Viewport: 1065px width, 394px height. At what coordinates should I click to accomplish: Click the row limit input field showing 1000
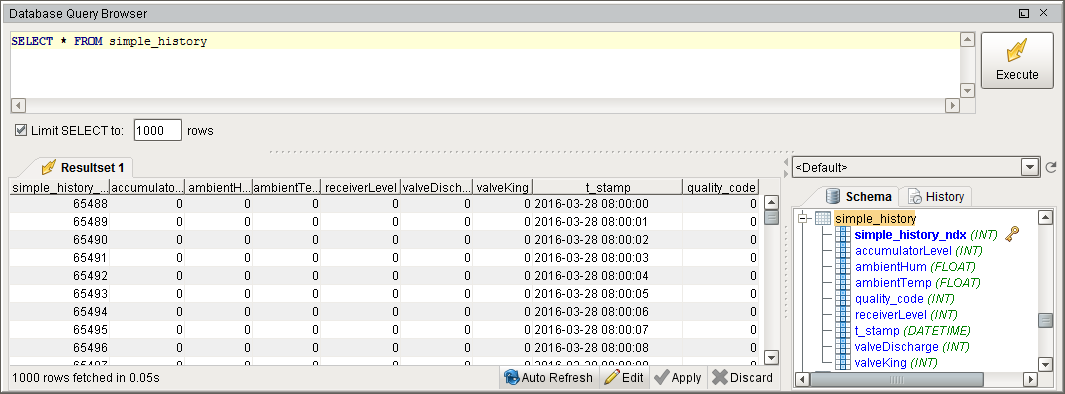[x=158, y=130]
